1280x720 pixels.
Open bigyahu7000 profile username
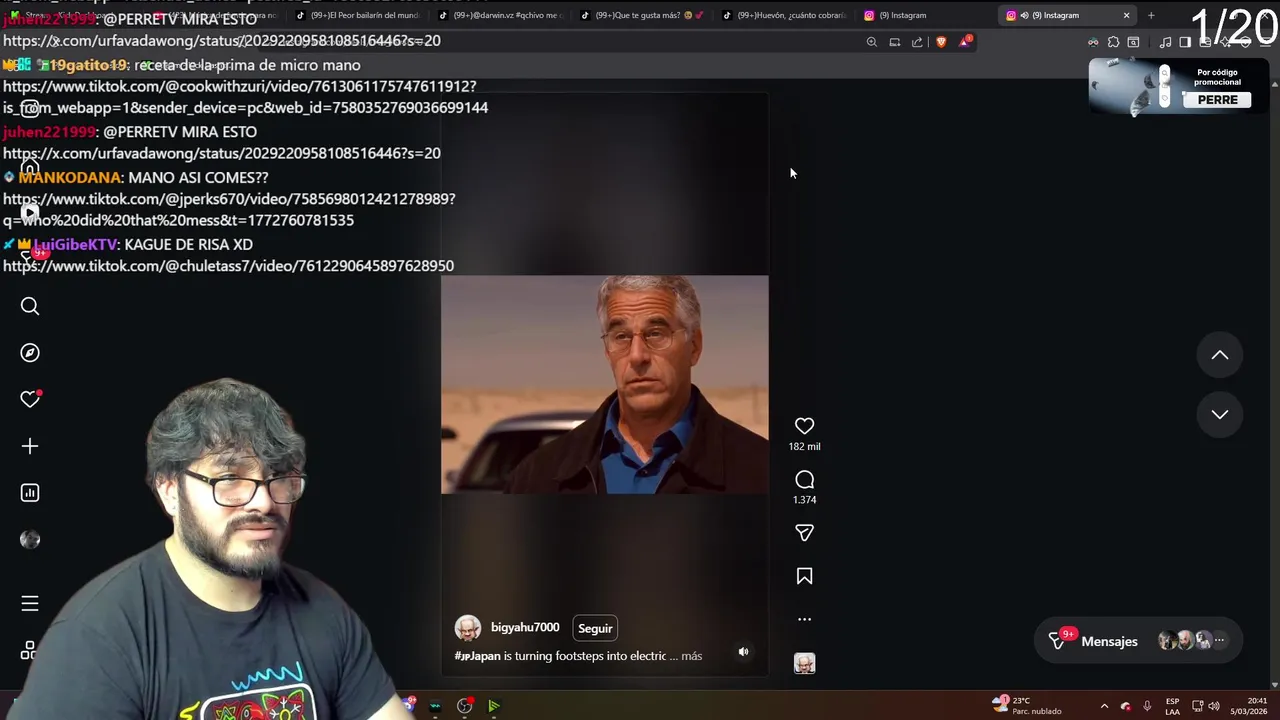(525, 627)
